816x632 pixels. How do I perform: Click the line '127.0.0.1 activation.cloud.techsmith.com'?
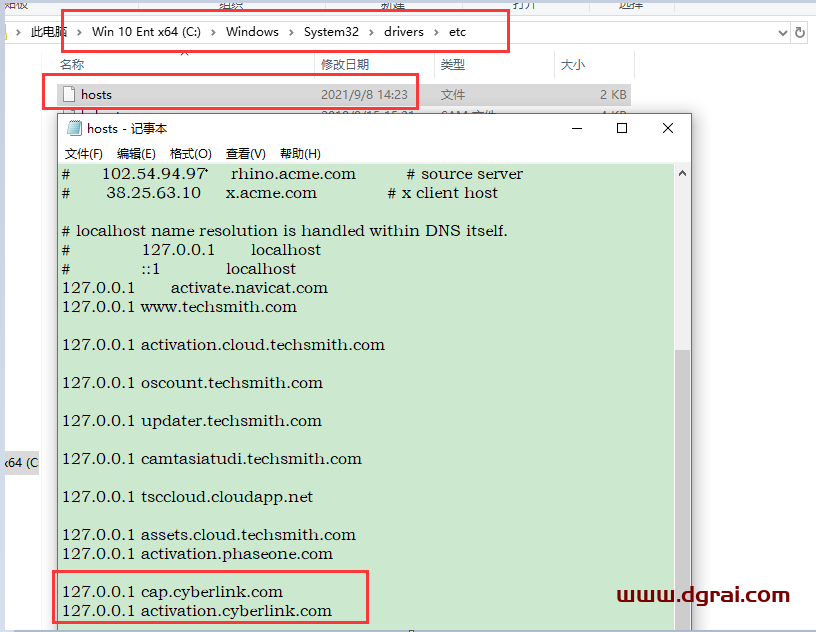coord(223,345)
